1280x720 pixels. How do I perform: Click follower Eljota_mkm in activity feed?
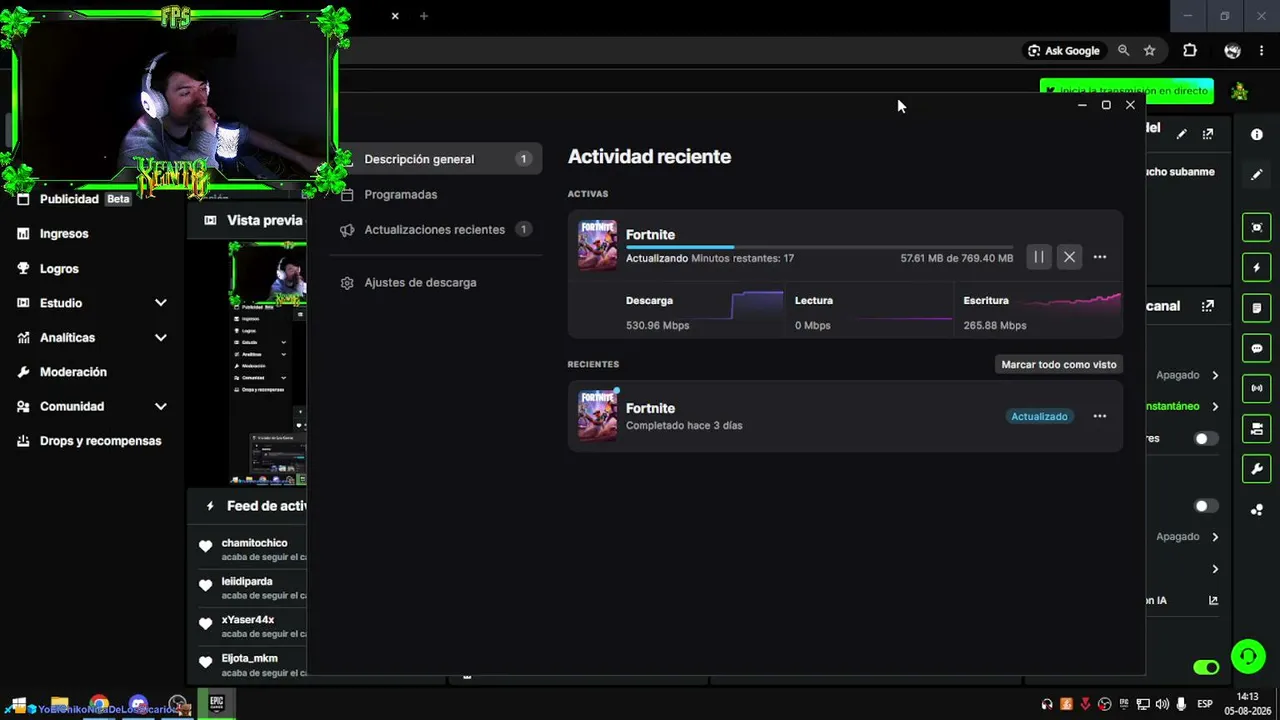(x=249, y=658)
